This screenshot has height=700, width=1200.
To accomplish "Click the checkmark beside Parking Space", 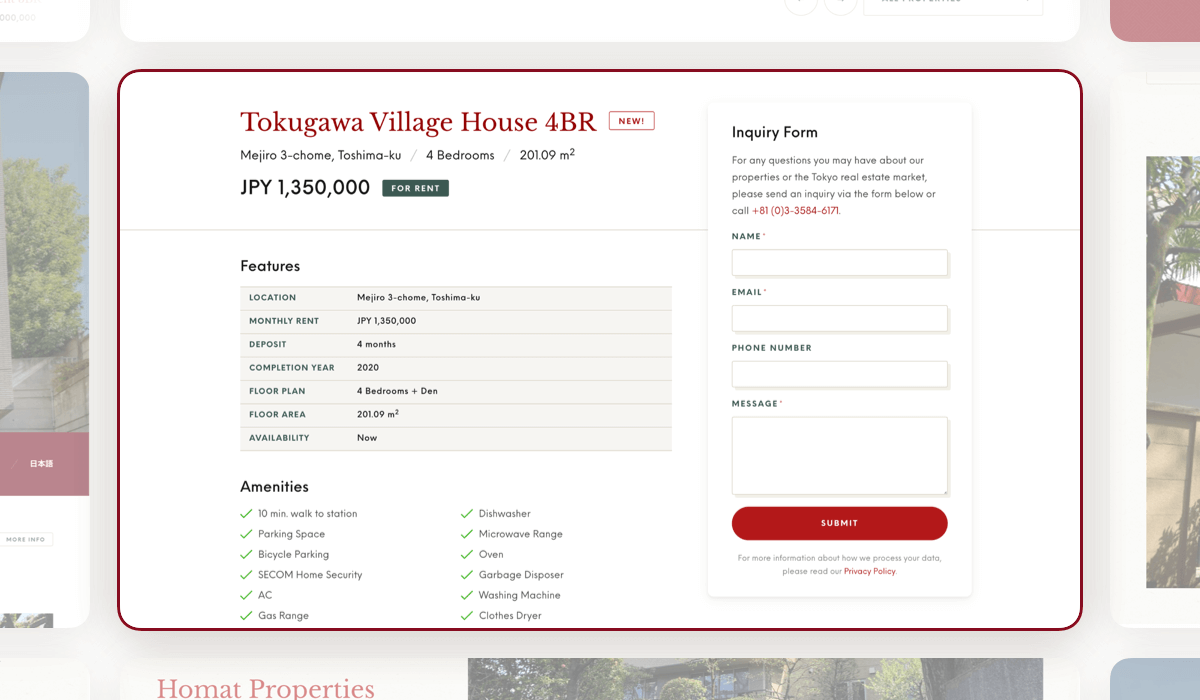I will pos(246,534).
